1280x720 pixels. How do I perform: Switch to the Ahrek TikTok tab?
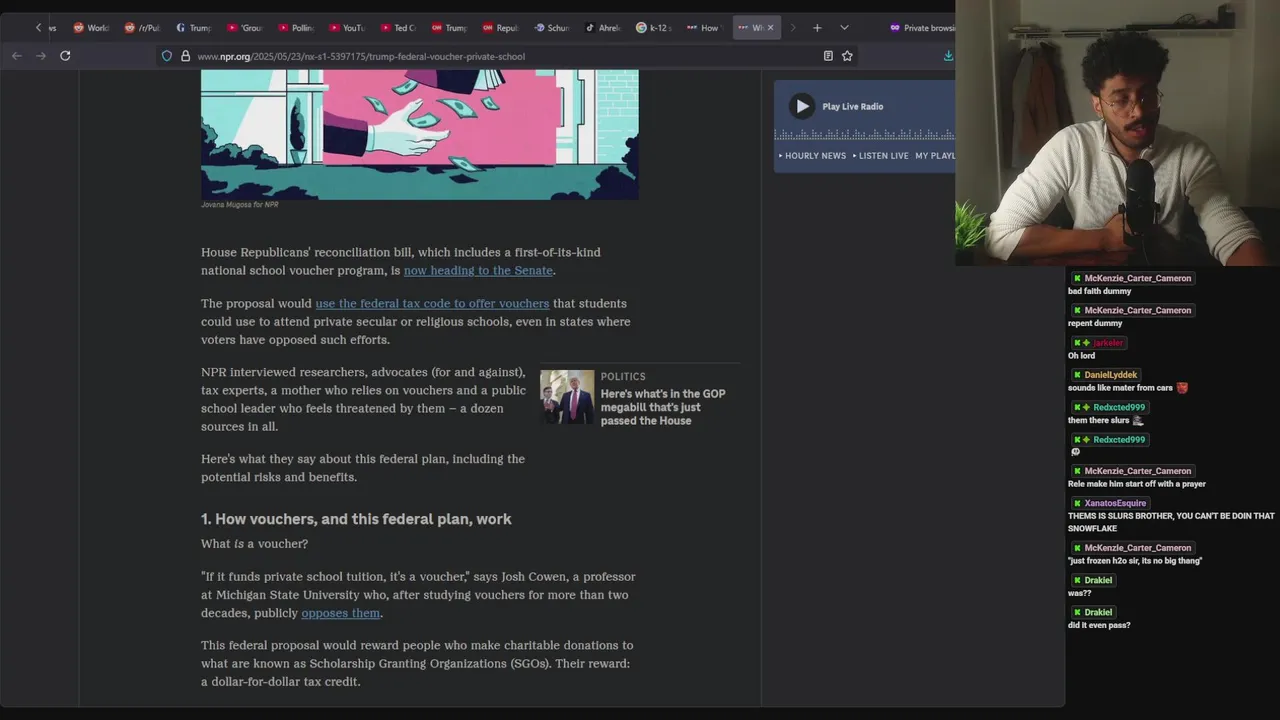[603, 28]
